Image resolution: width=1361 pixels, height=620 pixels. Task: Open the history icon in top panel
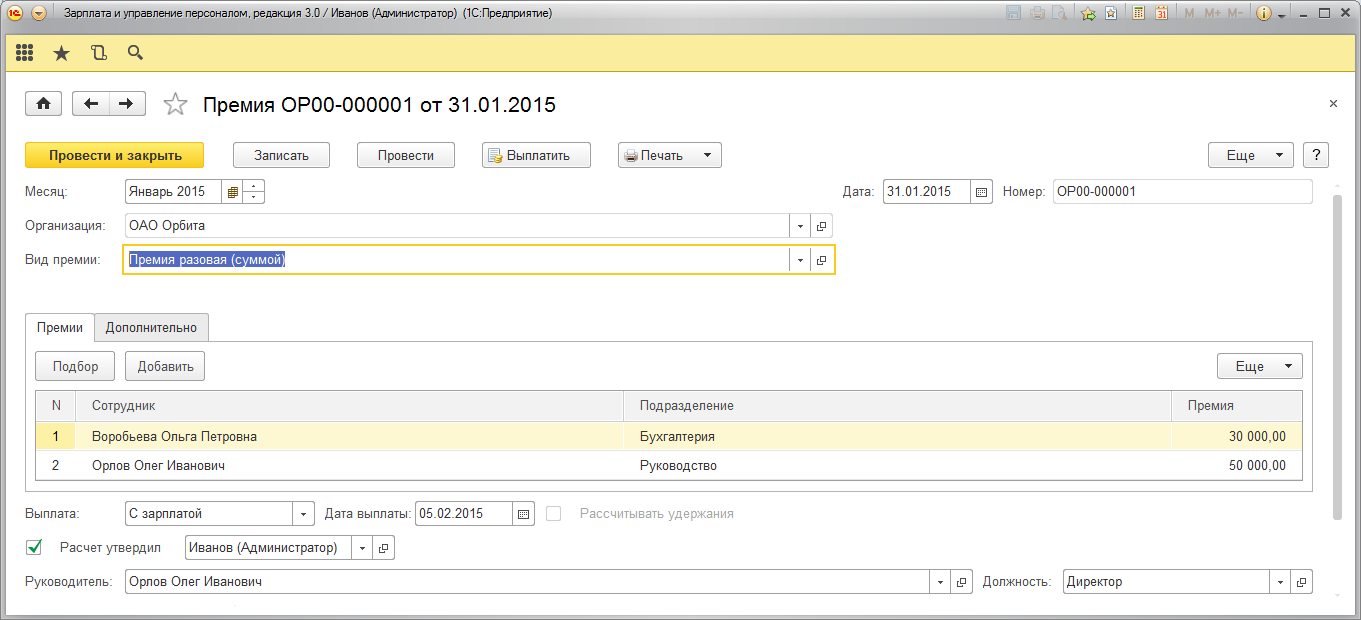click(x=98, y=53)
